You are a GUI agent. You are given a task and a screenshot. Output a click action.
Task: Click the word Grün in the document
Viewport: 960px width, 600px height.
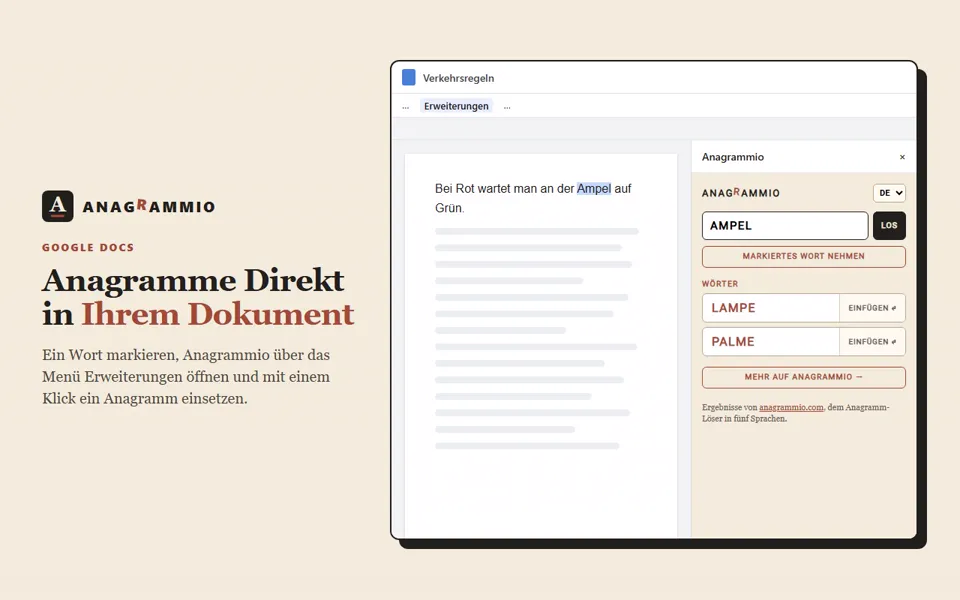coord(448,208)
